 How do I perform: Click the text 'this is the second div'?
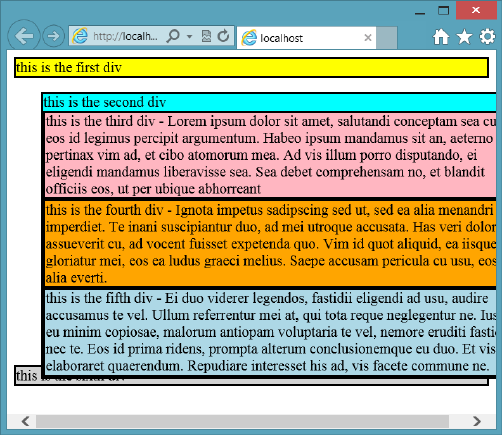105,102
